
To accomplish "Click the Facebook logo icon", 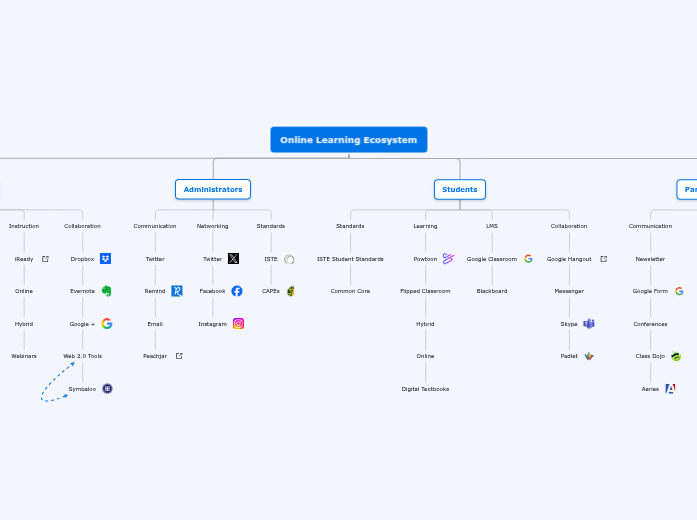I will click(x=237, y=291).
